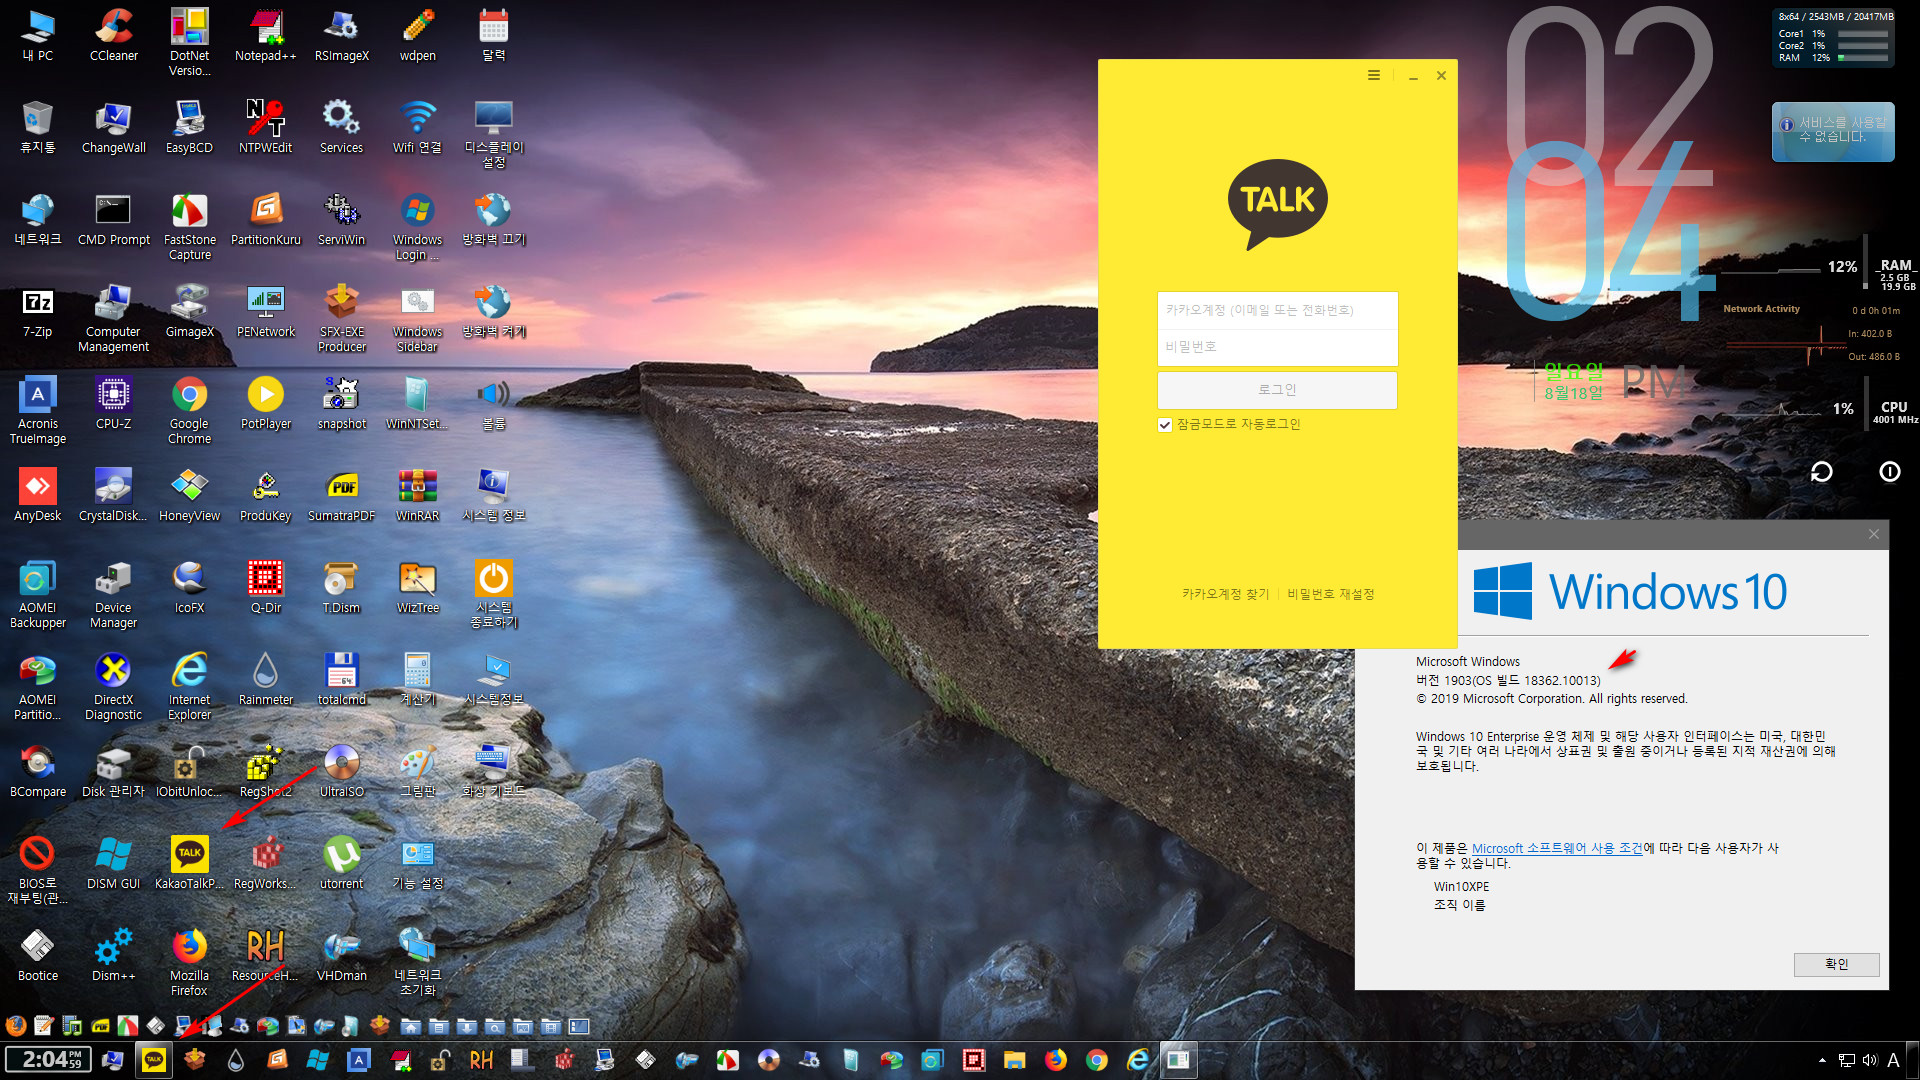The height and width of the screenshot is (1080, 1920).
Task: Select the Rainmeter desktop icon
Action: coord(265,679)
